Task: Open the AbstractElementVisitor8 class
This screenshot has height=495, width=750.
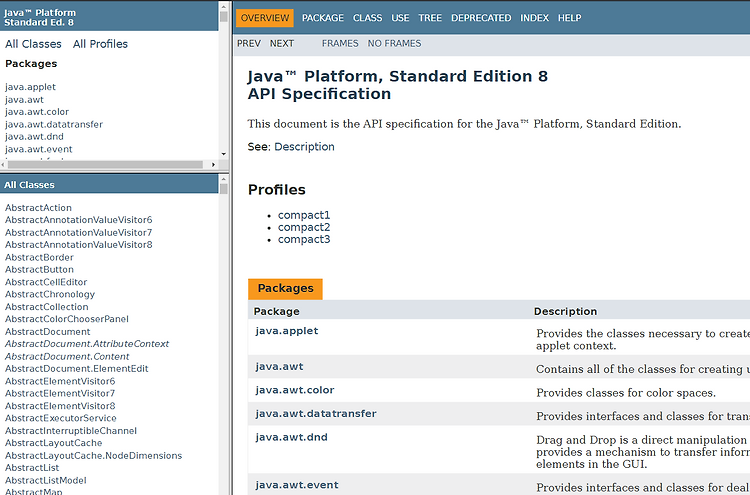Action: click(60, 406)
